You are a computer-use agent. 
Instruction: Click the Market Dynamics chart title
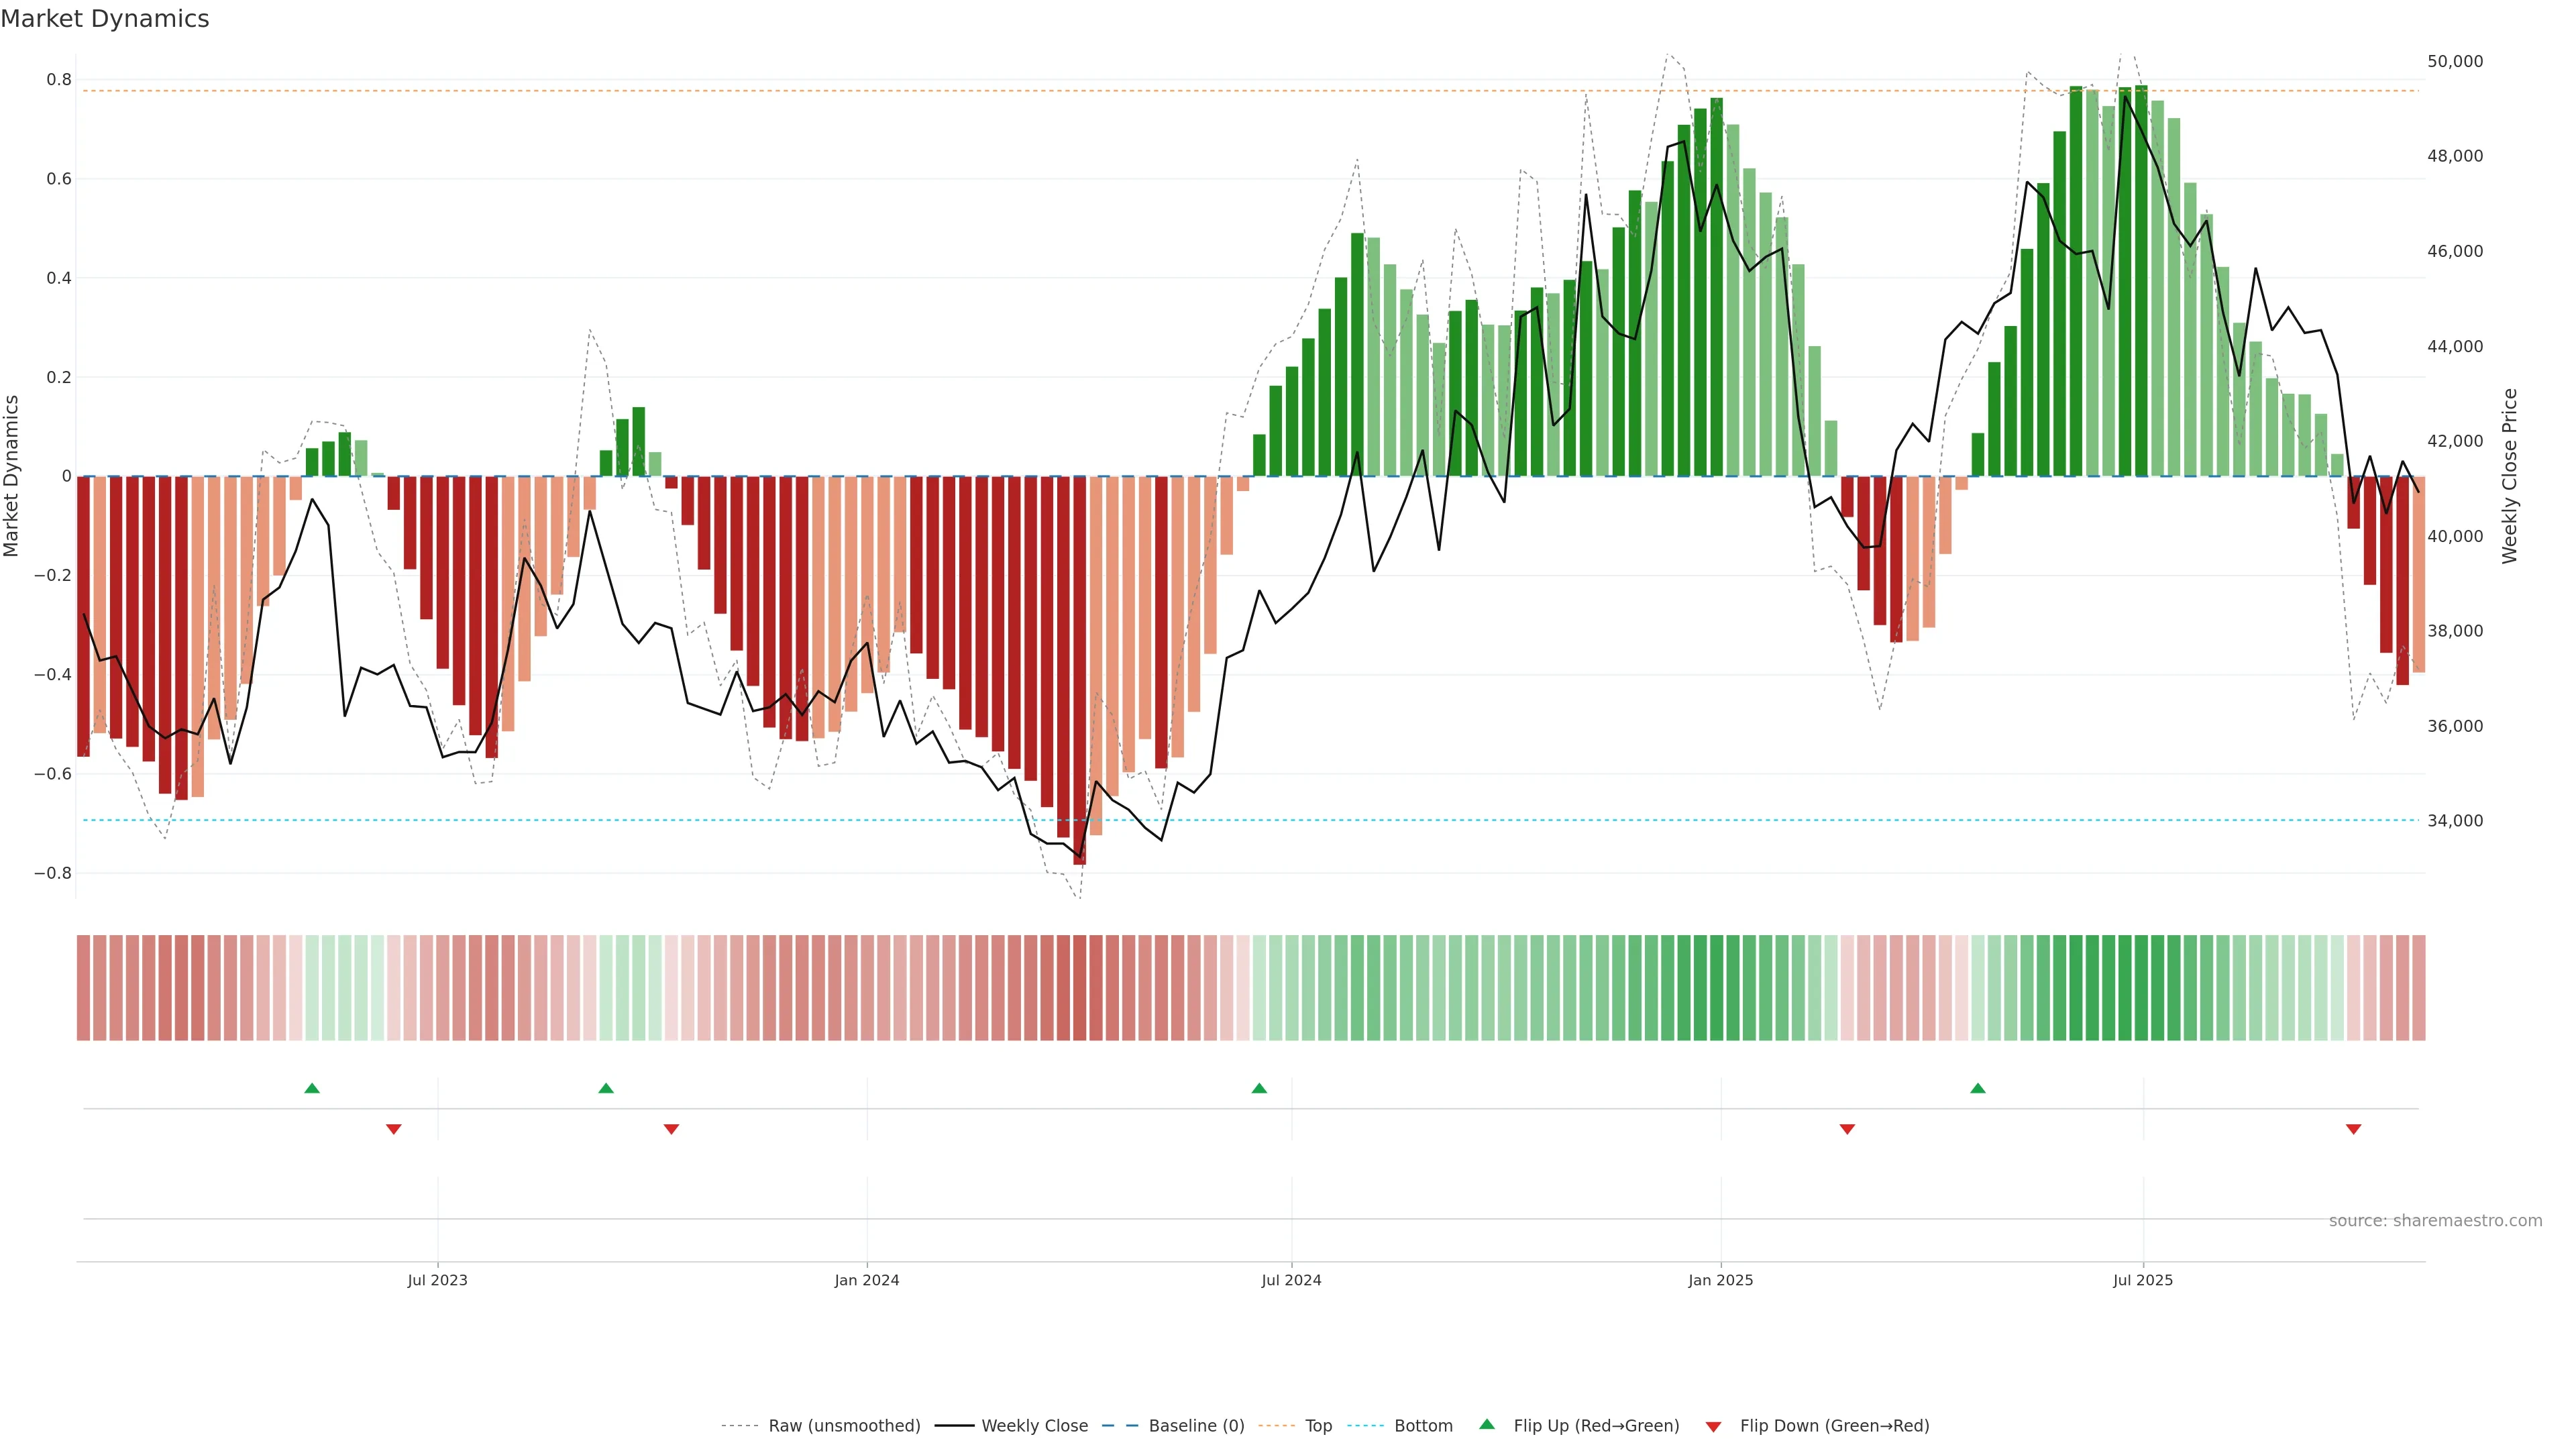coord(105,19)
